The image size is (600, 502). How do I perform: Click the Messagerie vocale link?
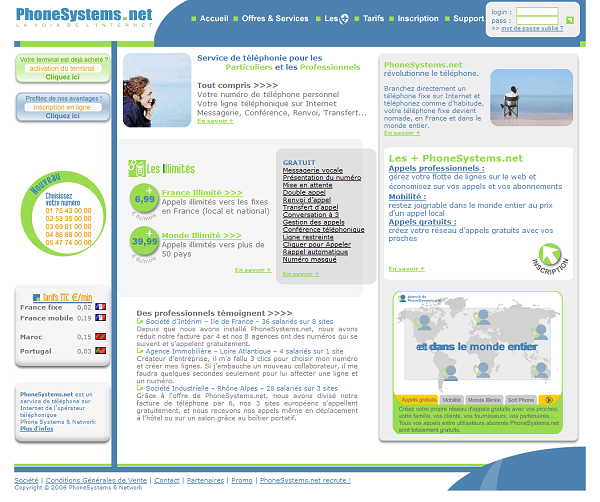(312, 170)
